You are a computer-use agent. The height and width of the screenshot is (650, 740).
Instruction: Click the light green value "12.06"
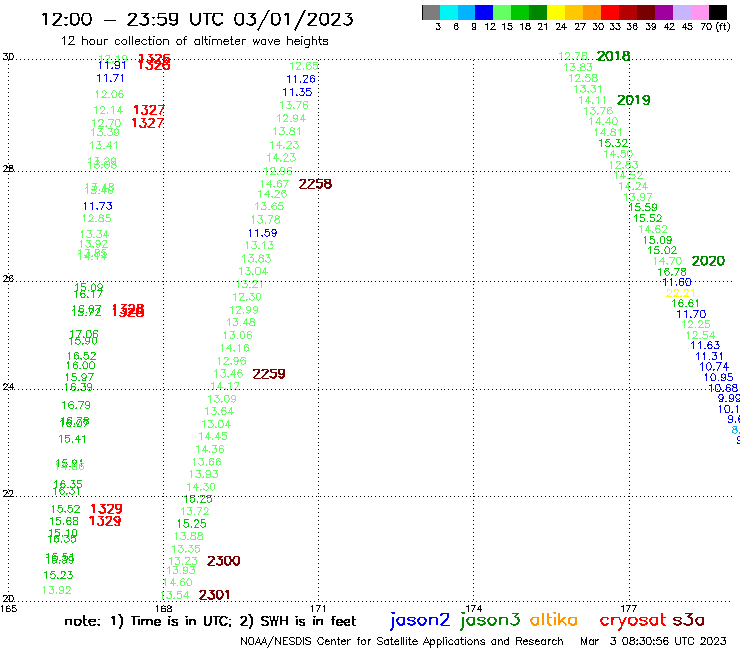coord(109,94)
